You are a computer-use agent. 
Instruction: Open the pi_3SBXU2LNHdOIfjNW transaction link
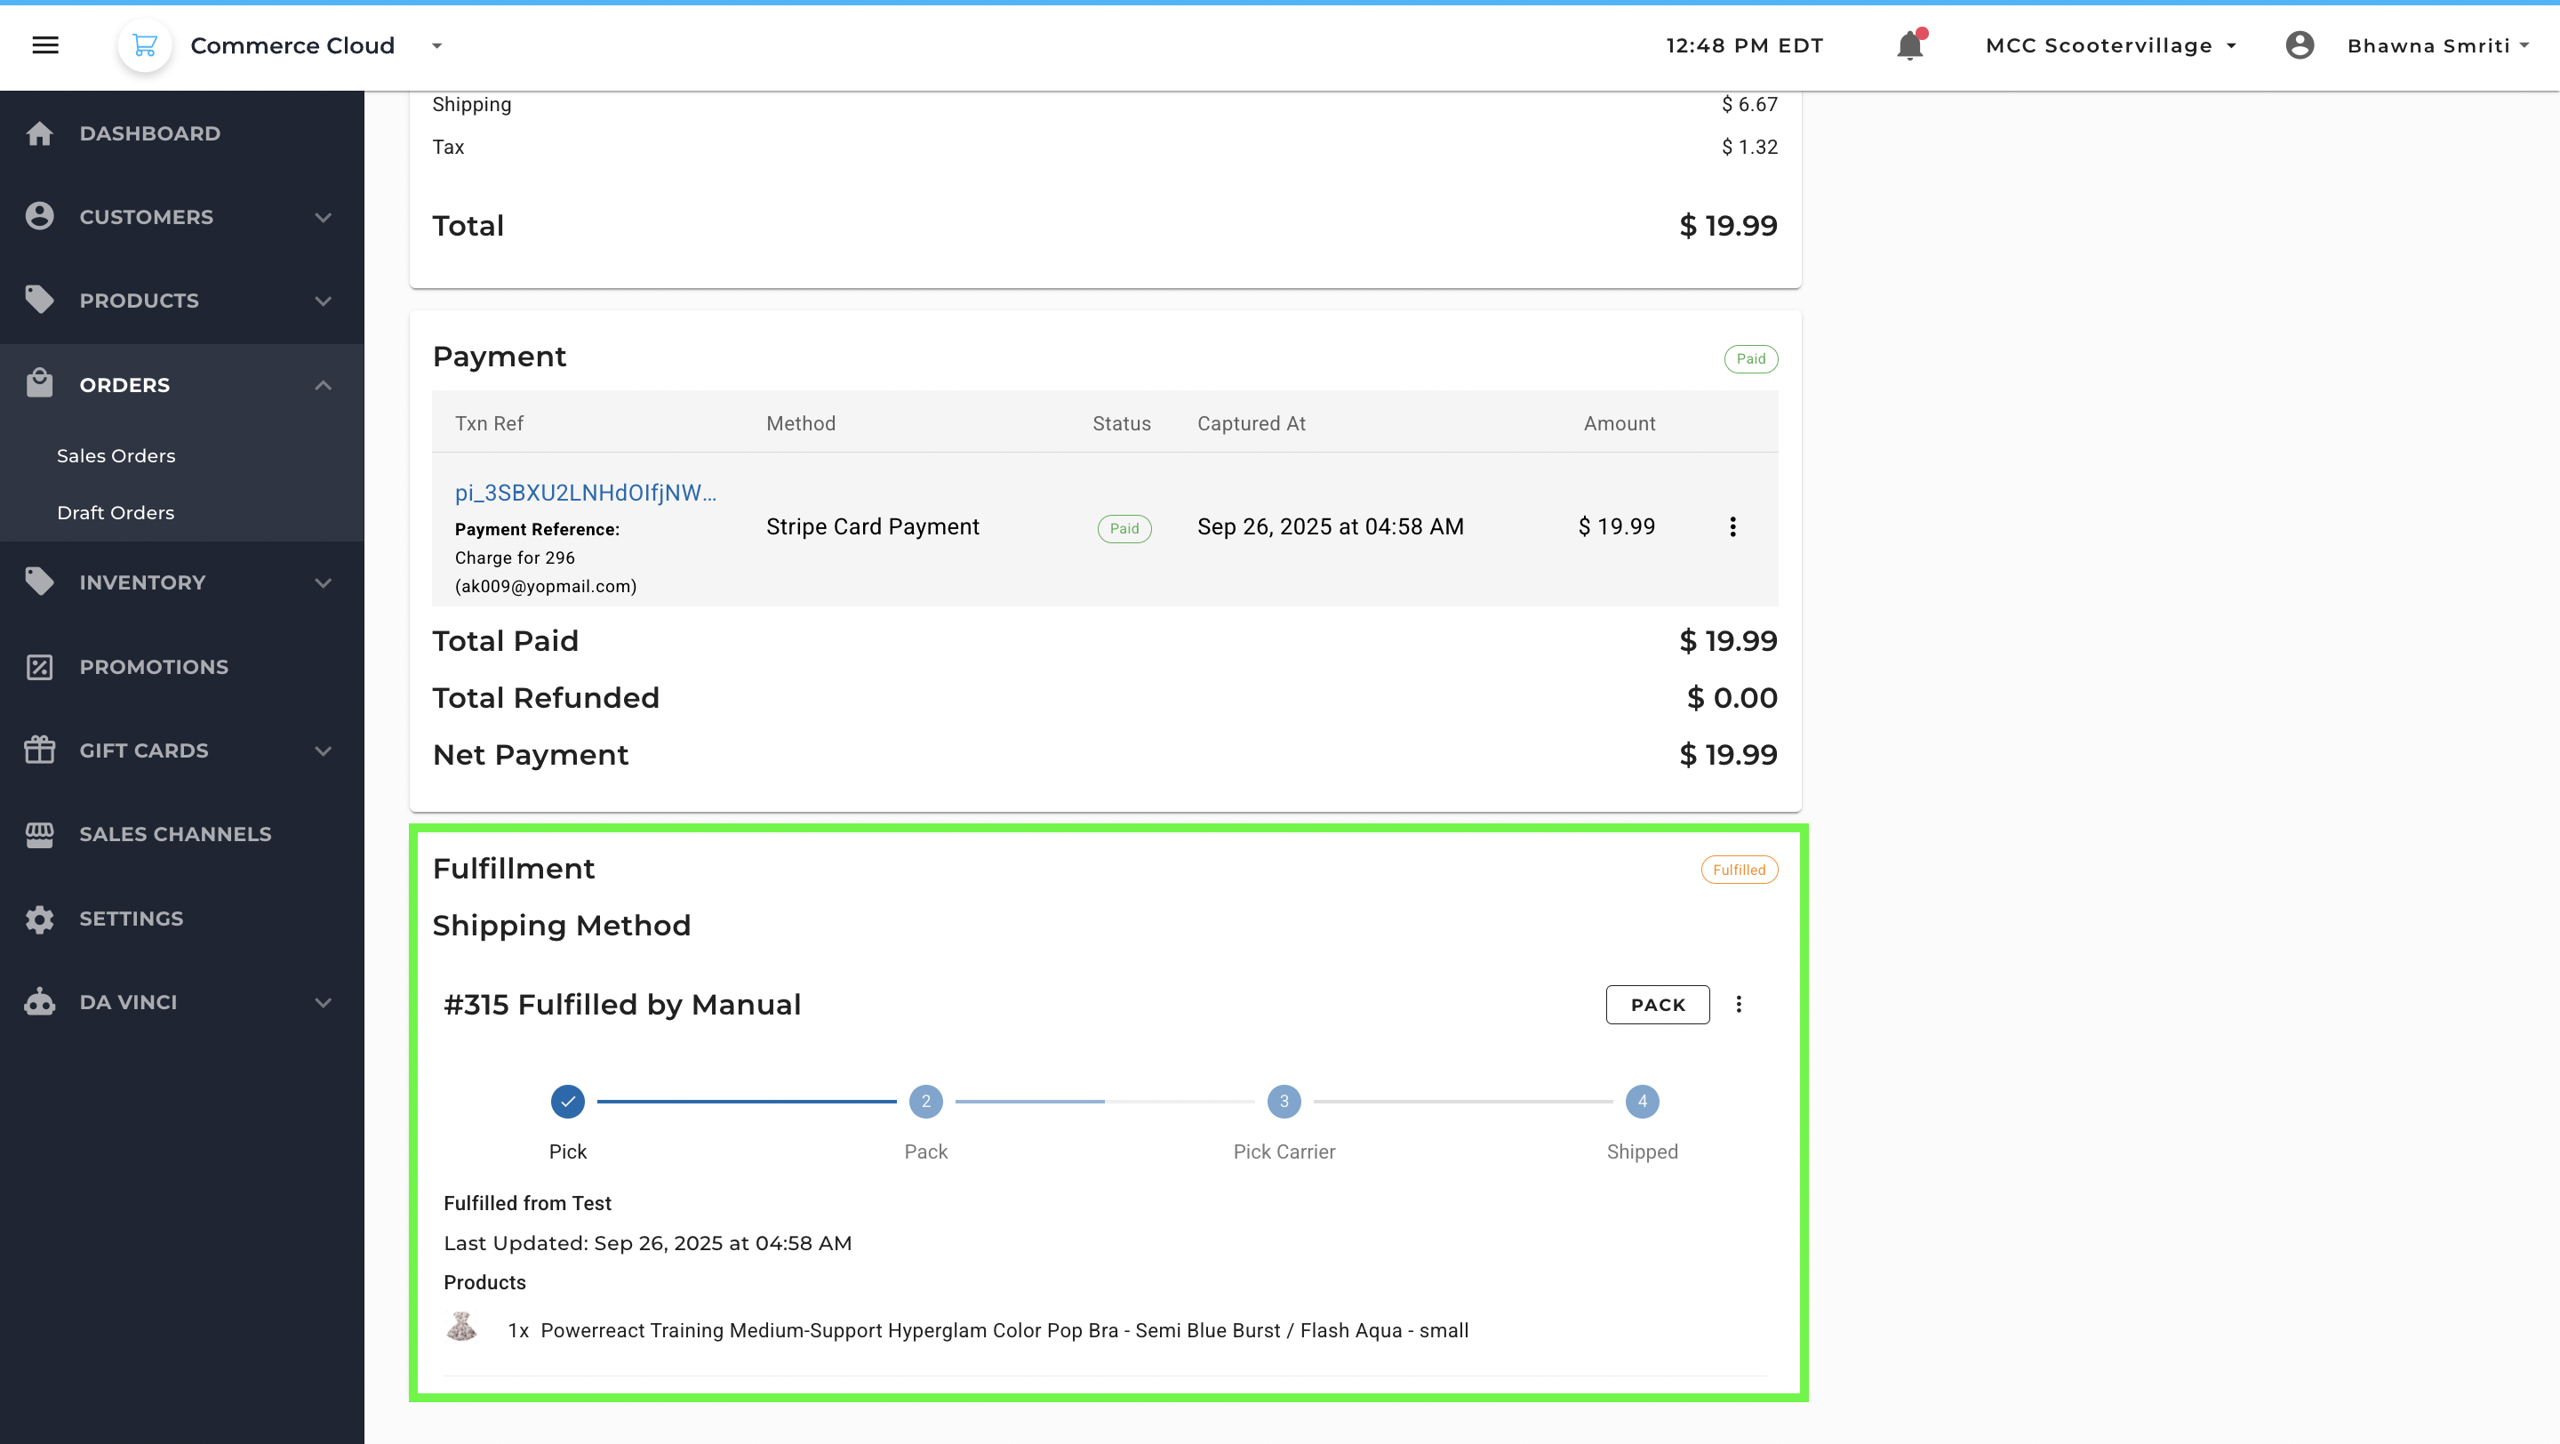pos(585,492)
